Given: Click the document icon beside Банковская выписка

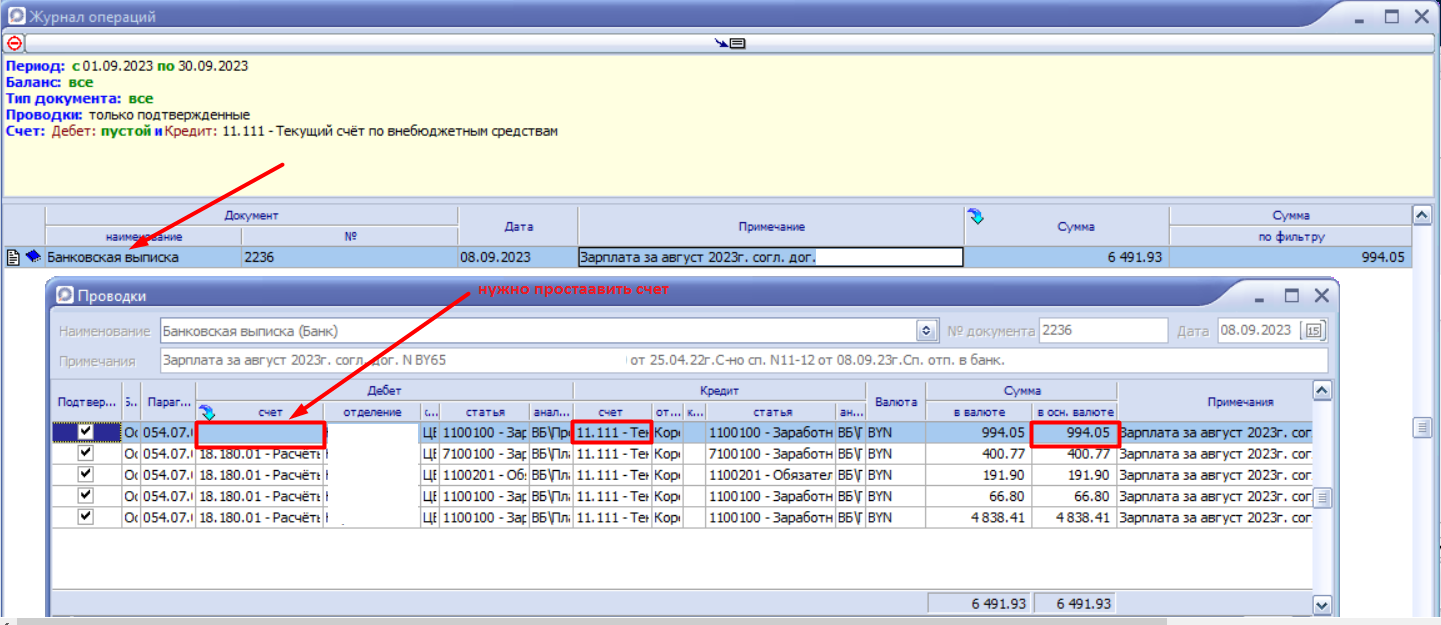Looking at the screenshot, I should [13, 257].
